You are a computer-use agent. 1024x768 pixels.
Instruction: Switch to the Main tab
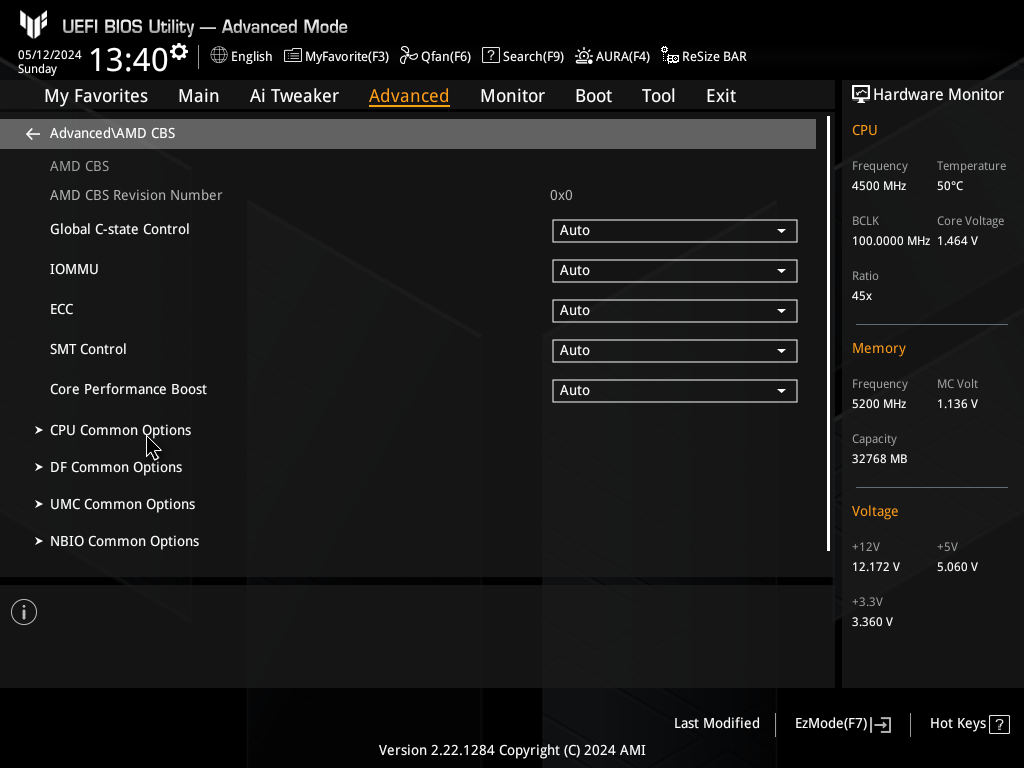point(199,96)
